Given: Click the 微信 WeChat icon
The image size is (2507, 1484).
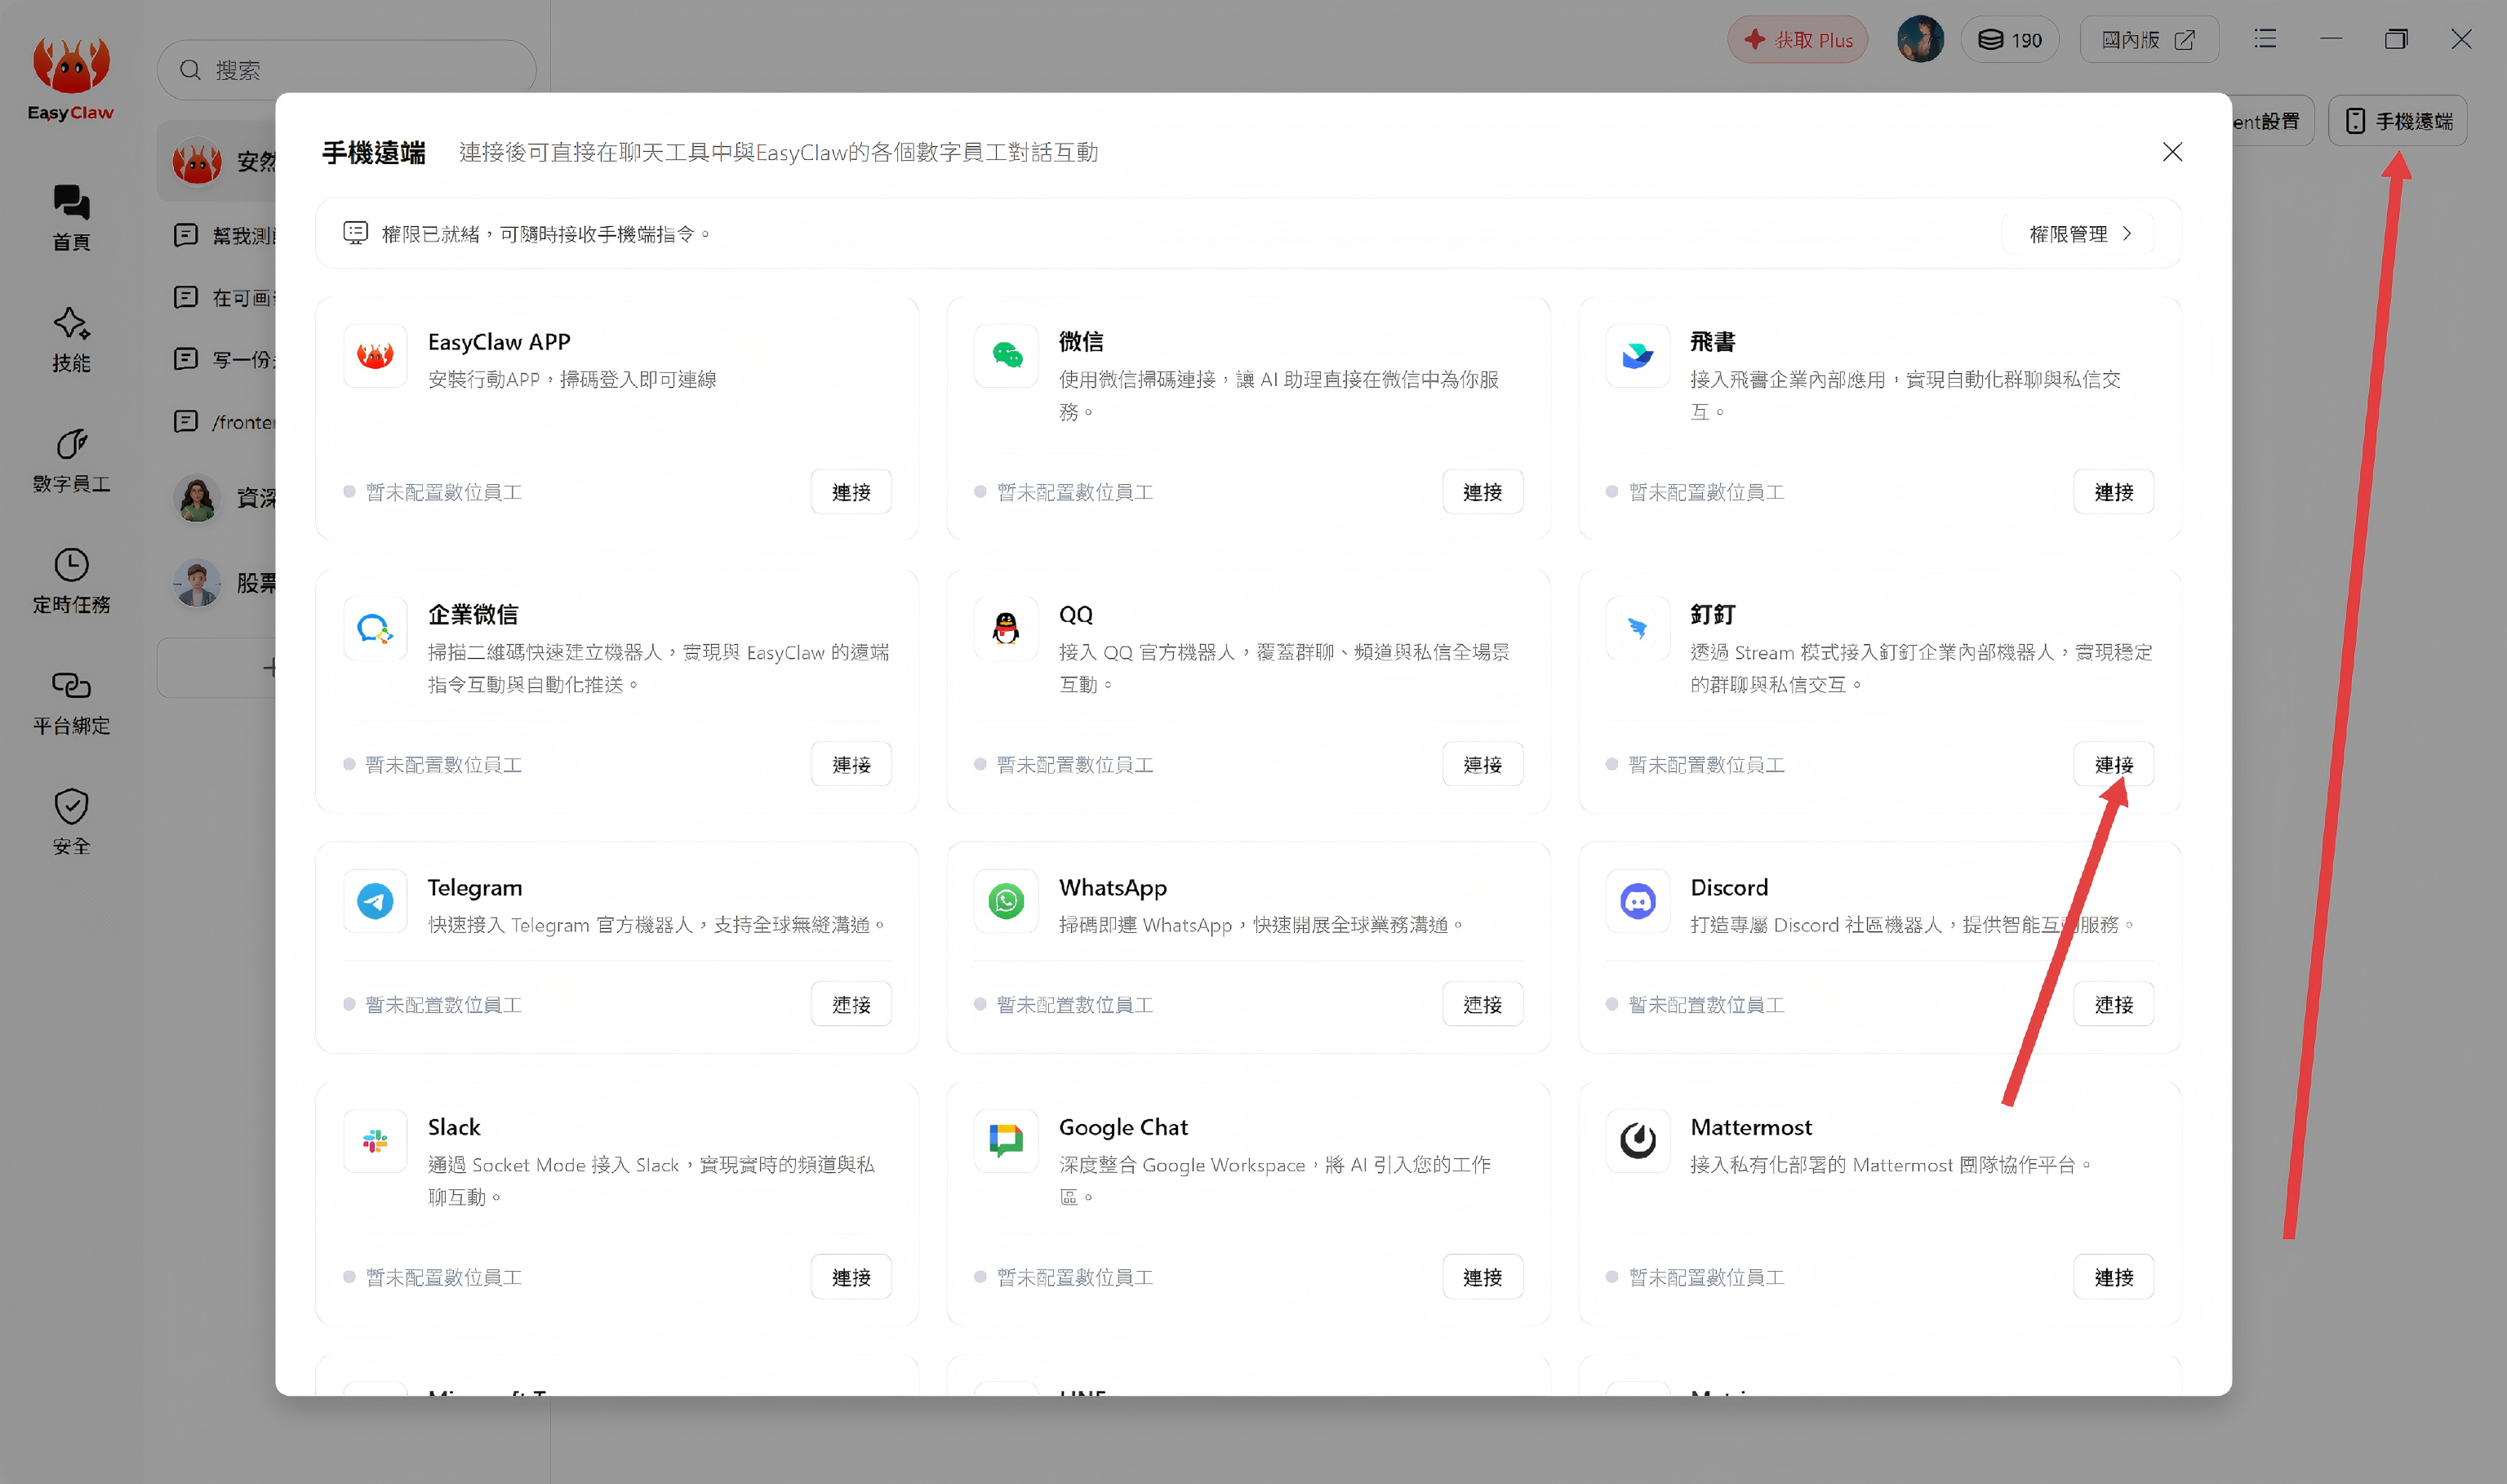Looking at the screenshot, I should click(1006, 356).
